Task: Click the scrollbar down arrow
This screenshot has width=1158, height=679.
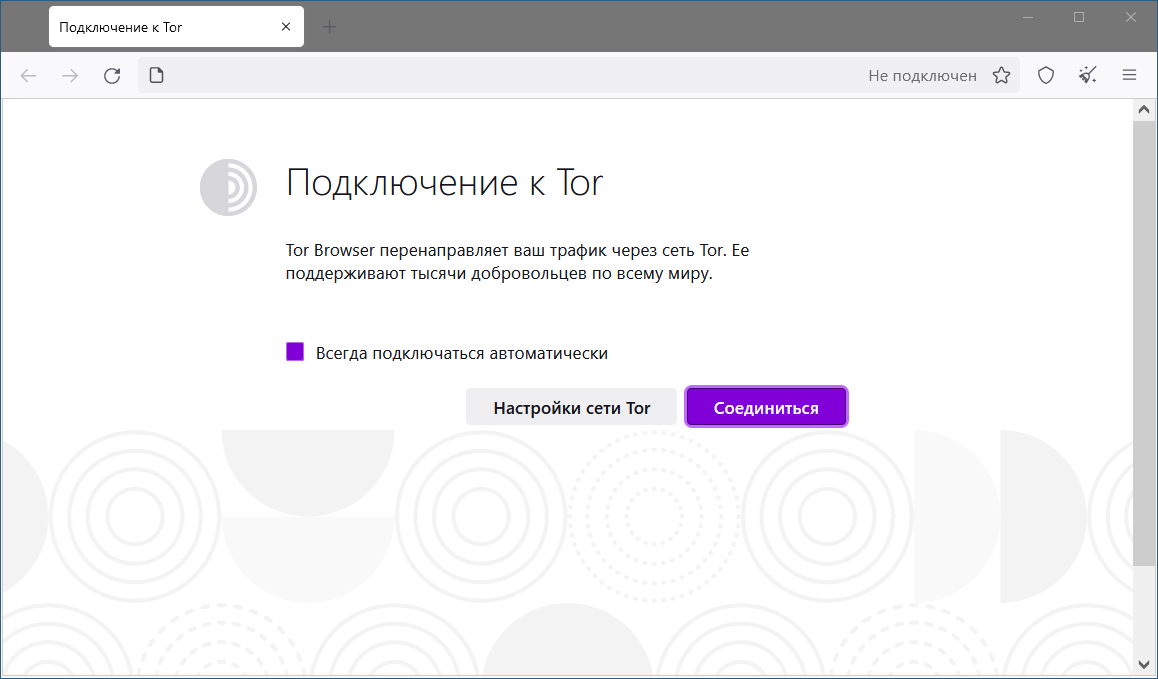Action: pyautogui.click(x=1144, y=664)
